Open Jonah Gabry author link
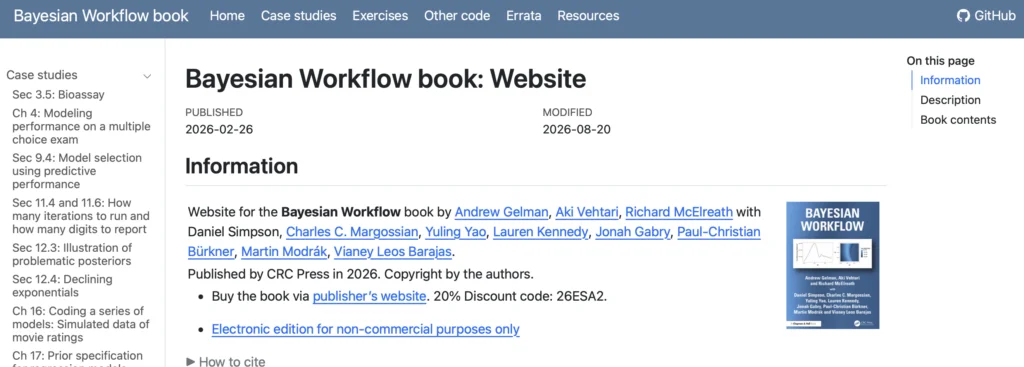 [x=632, y=232]
